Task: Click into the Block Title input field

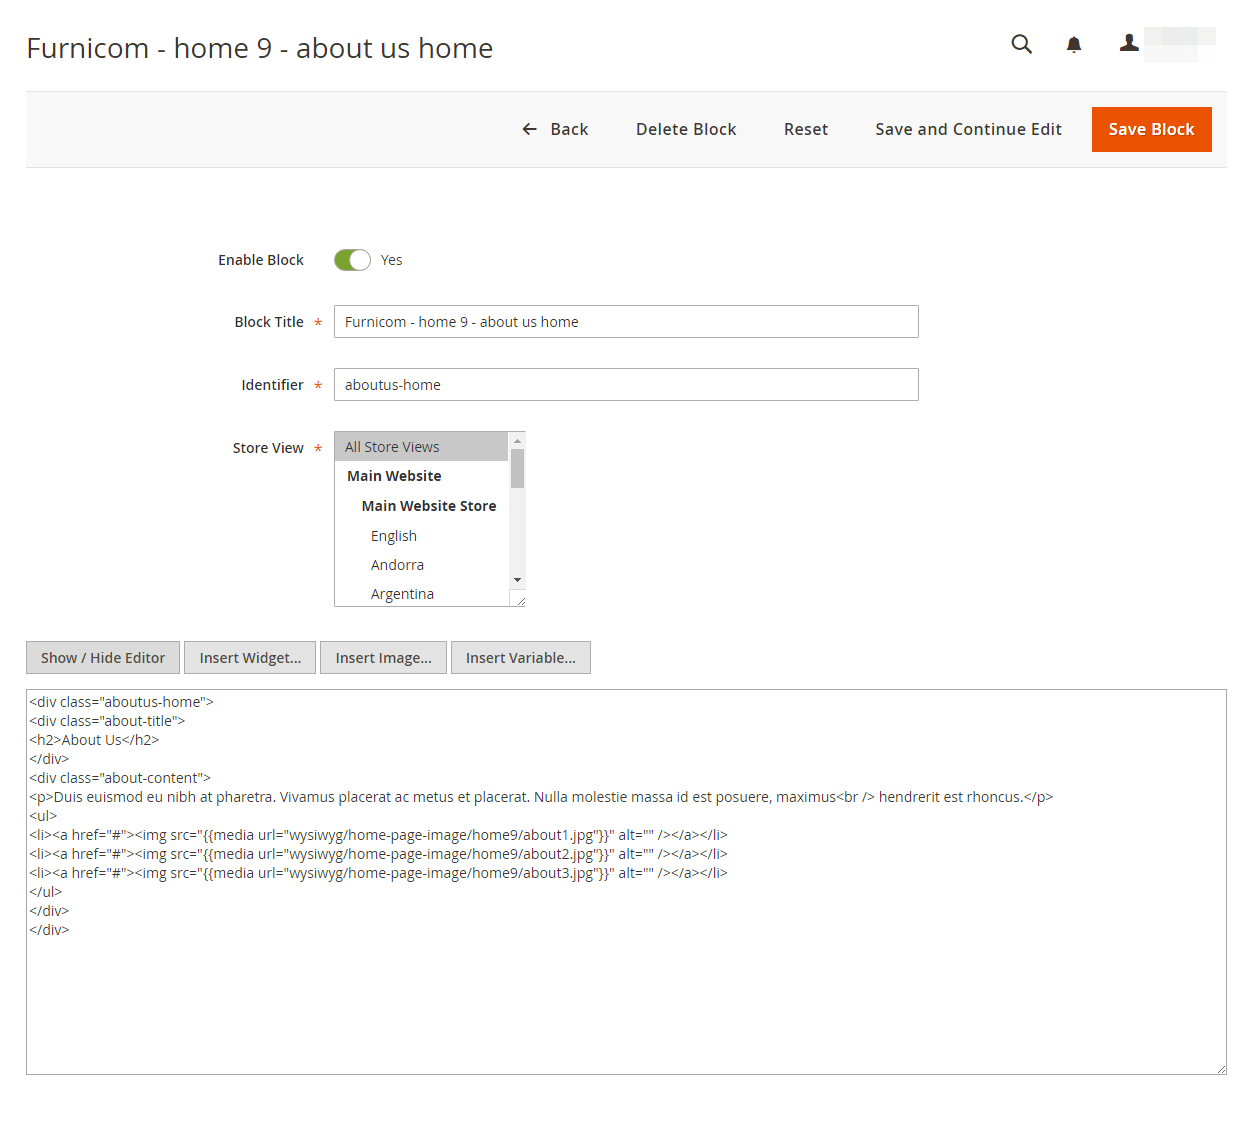Action: coord(626,322)
